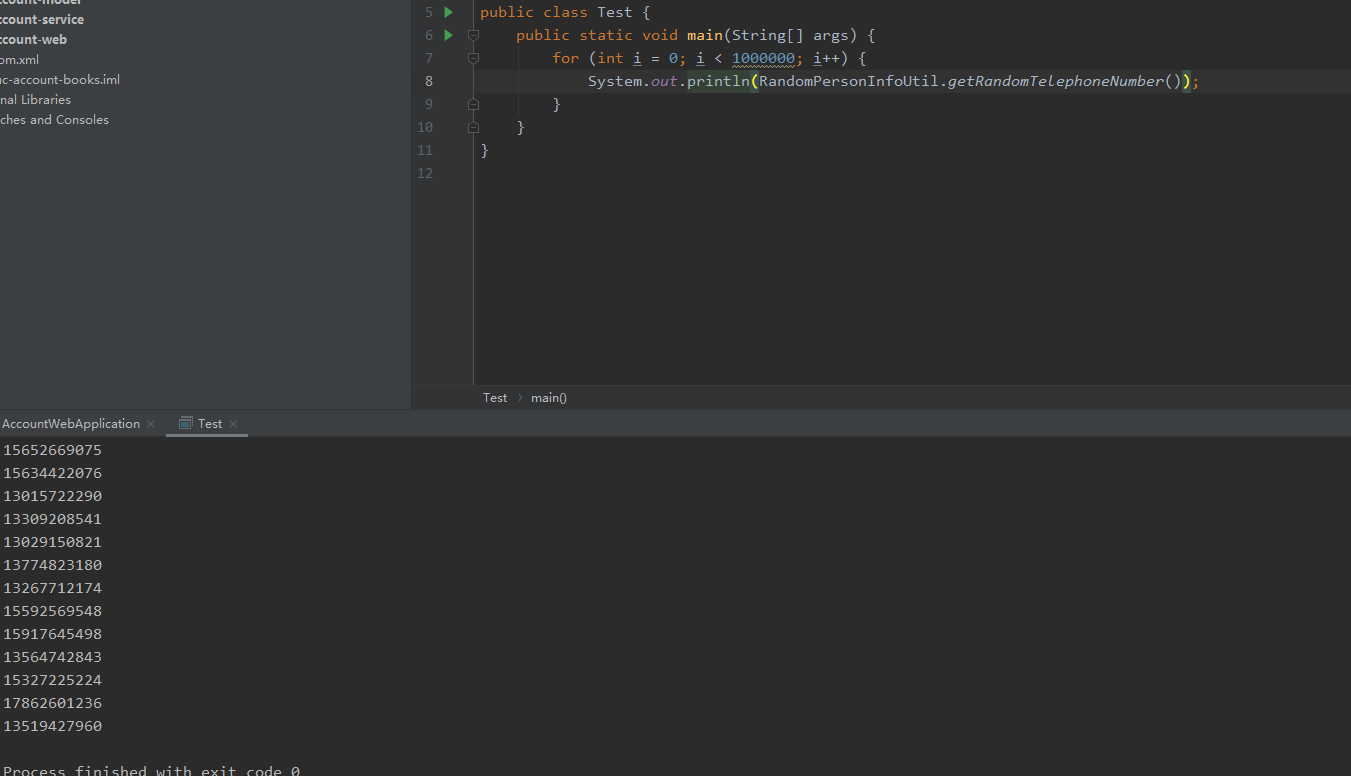Select account-service module in project tree
The image size is (1351, 776).
(x=40, y=19)
